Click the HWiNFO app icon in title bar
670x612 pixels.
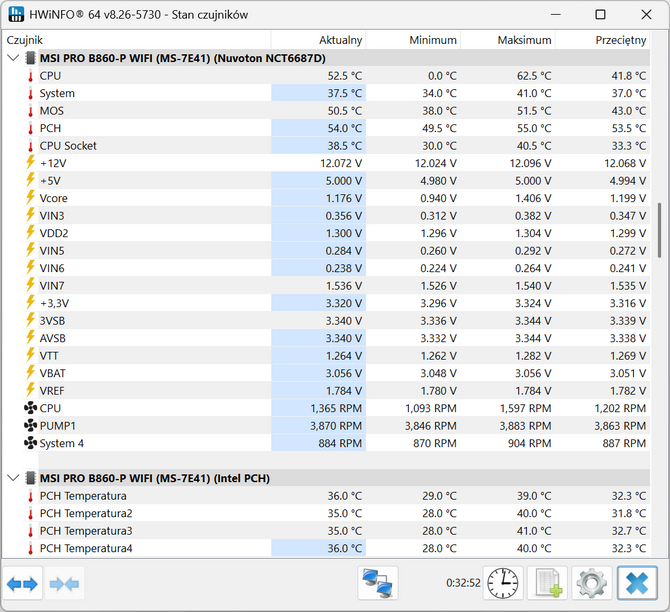pyautogui.click(x=16, y=15)
